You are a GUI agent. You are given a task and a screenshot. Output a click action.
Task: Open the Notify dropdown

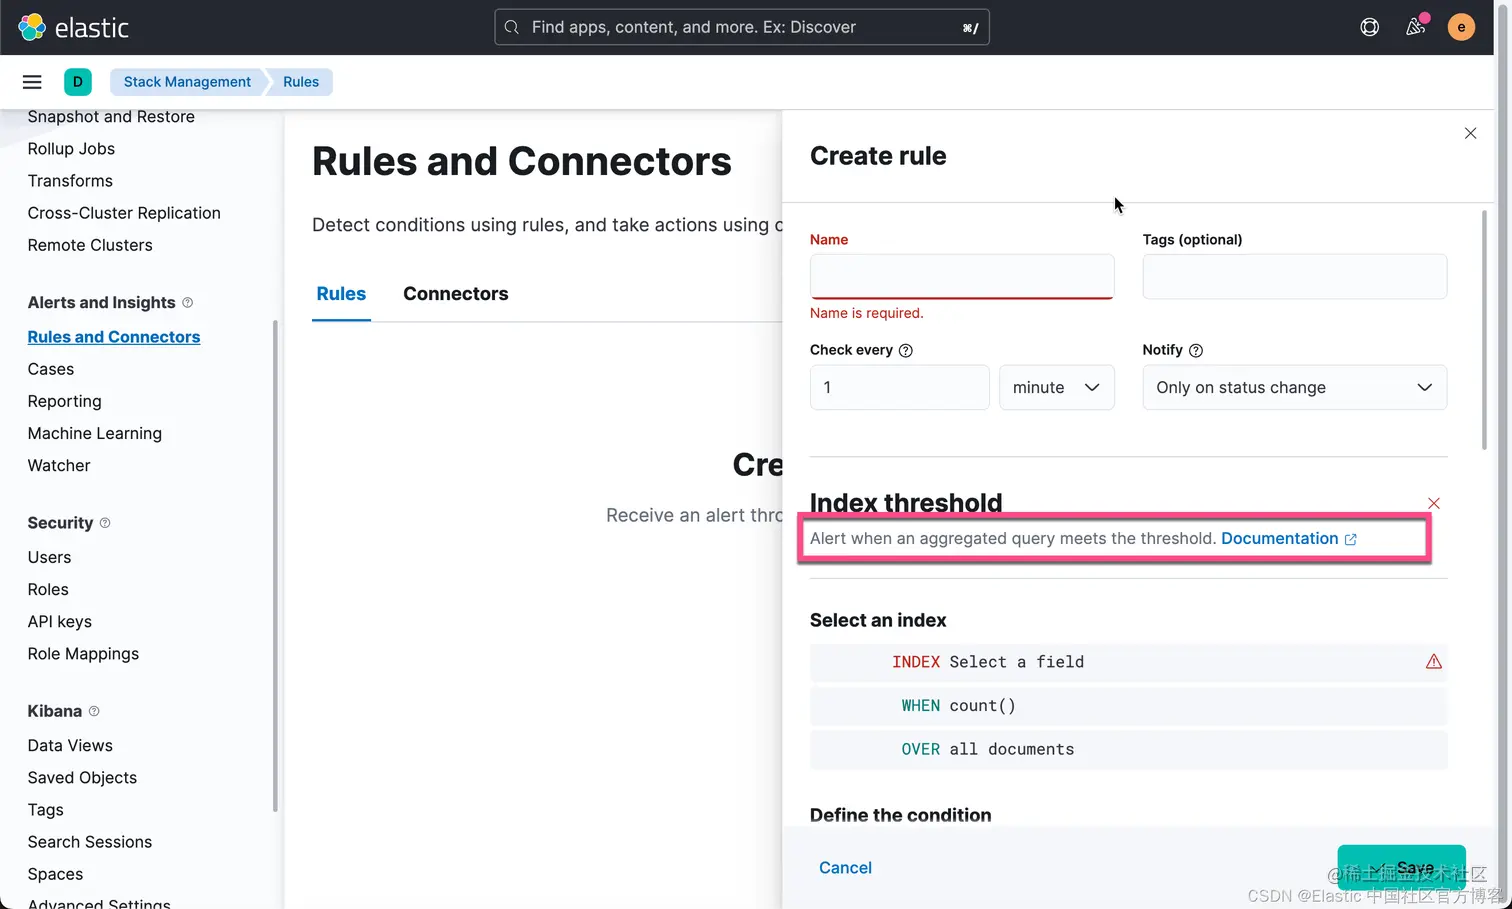click(1295, 387)
